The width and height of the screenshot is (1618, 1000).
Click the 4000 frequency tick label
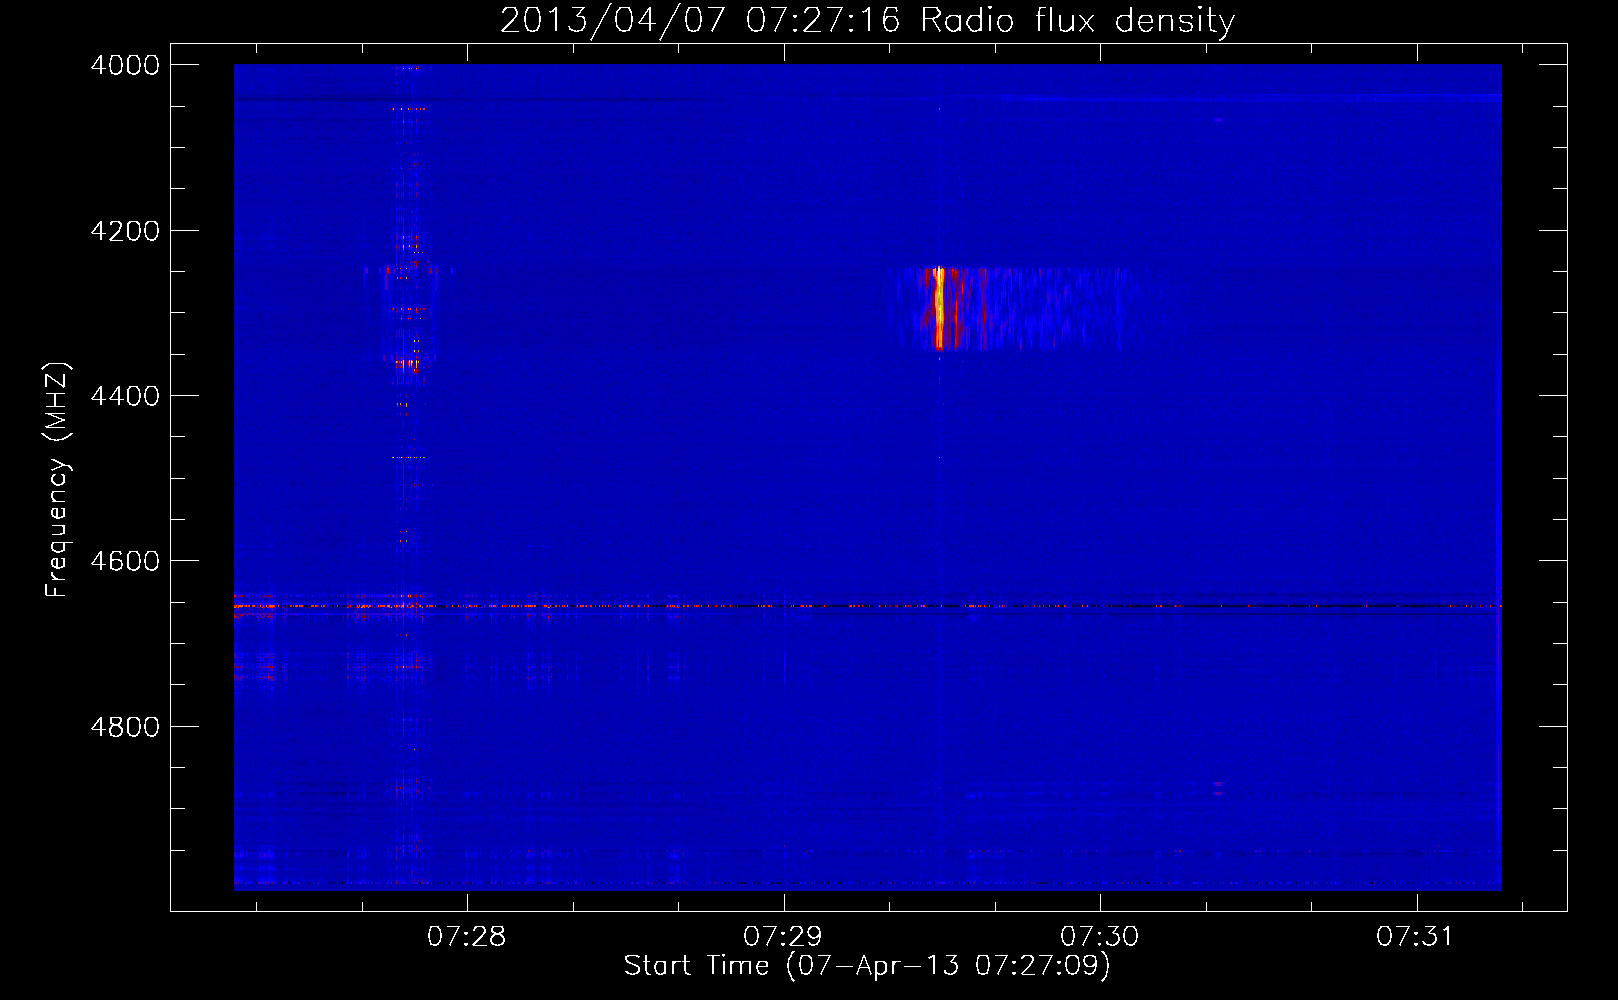point(125,65)
